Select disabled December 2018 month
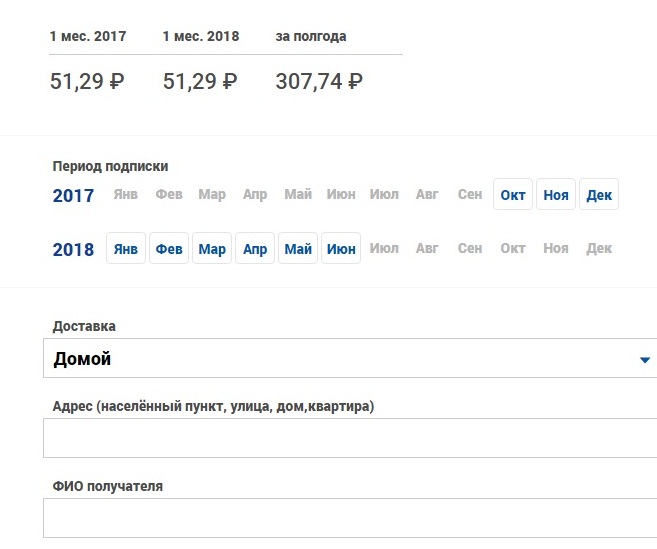 (x=599, y=248)
